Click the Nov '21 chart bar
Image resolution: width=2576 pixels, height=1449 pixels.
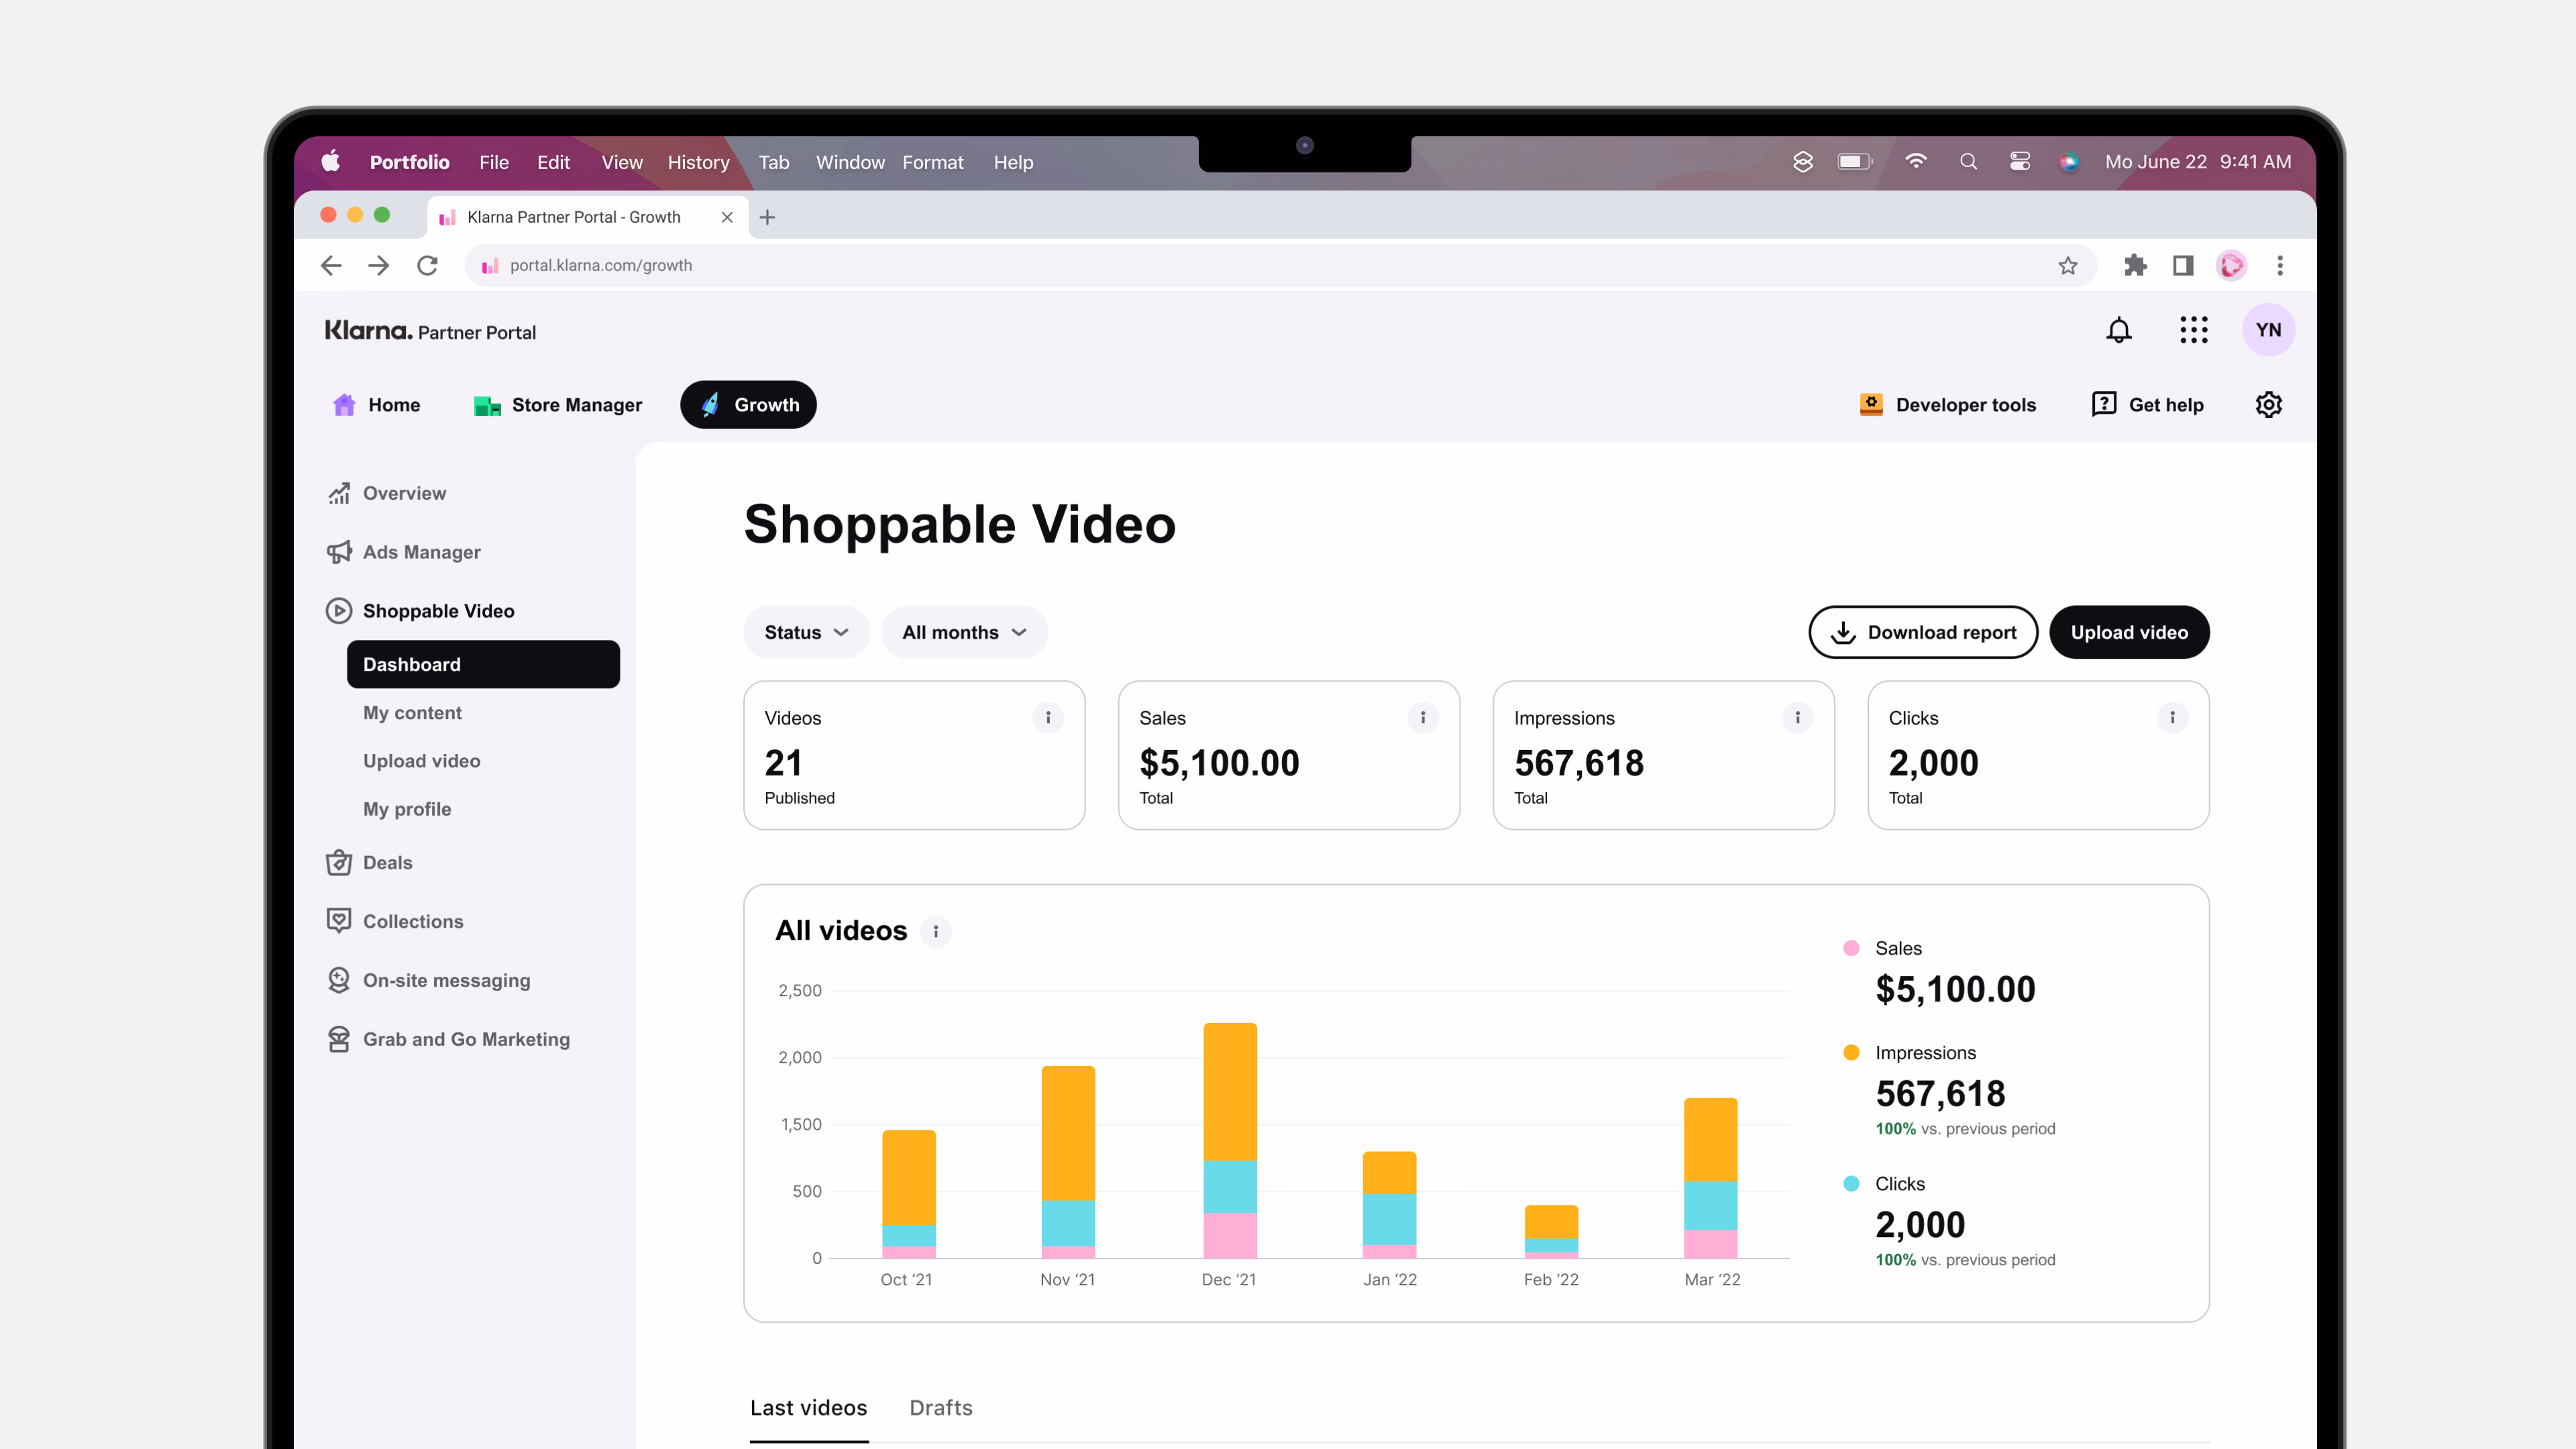(x=1068, y=1162)
